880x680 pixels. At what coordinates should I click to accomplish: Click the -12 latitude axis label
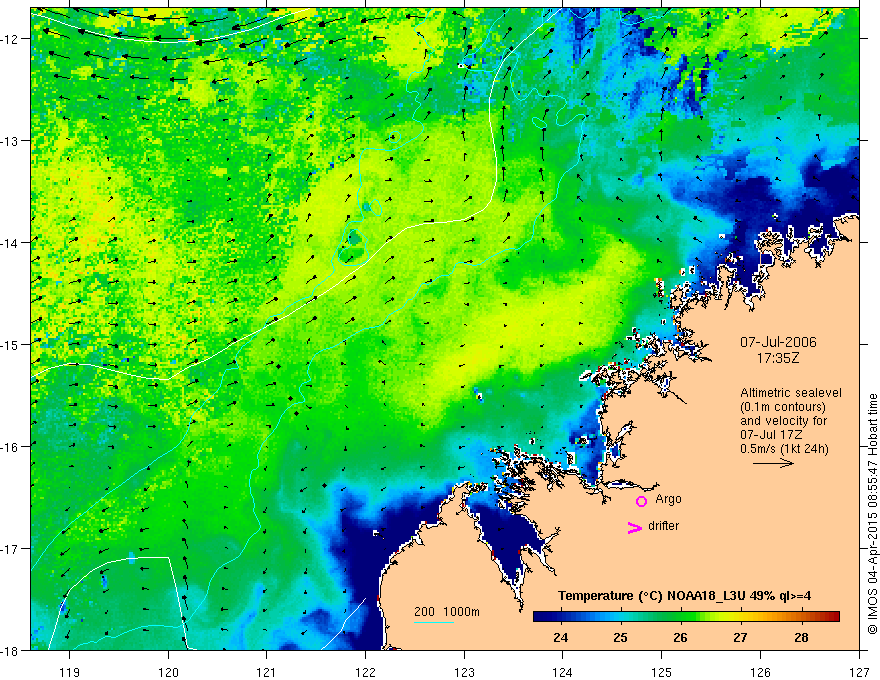pos(11,39)
